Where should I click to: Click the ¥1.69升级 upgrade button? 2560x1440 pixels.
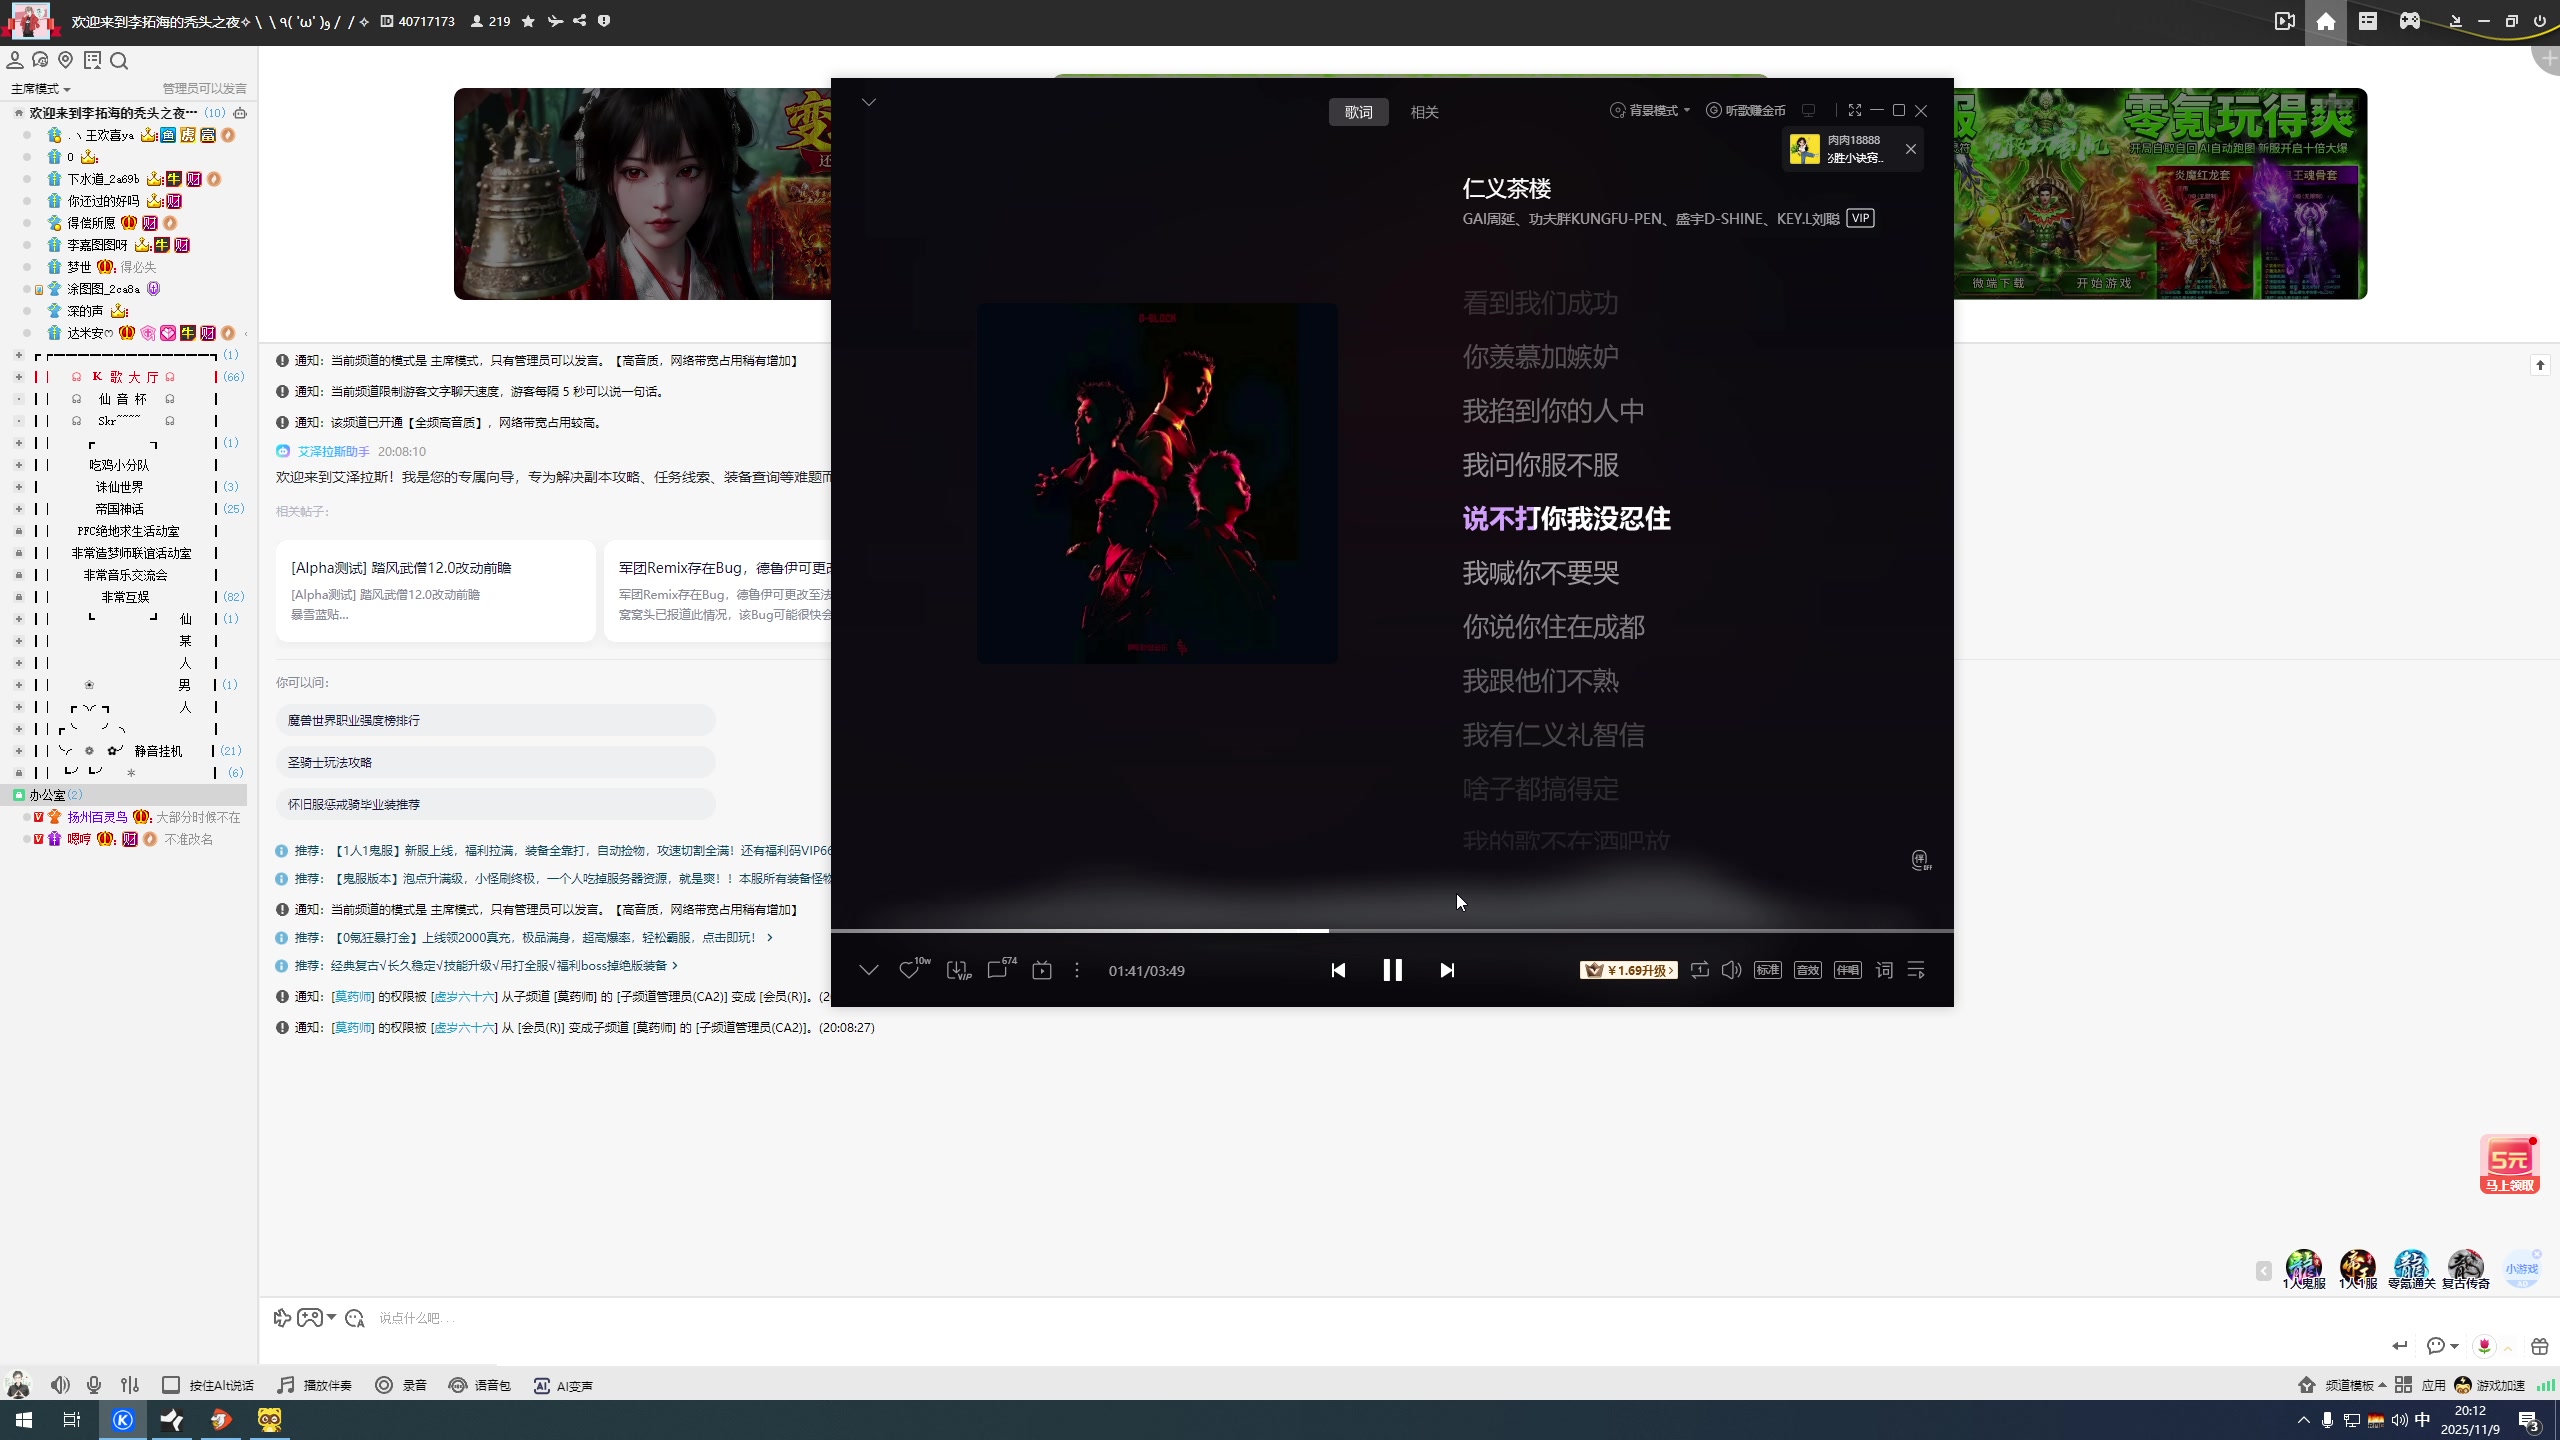[x=1627, y=970]
